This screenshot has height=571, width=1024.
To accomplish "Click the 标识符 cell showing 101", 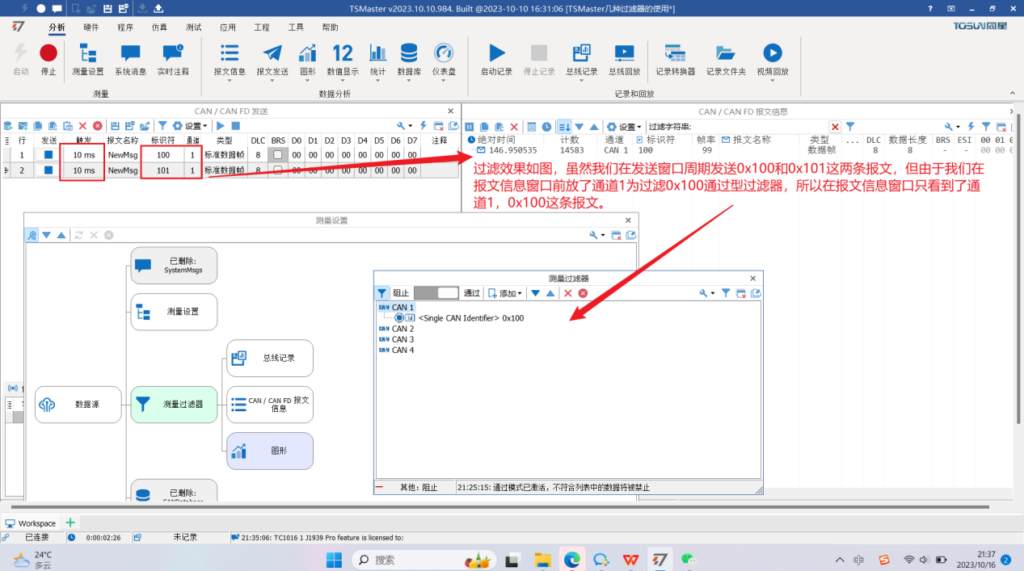I will 162,170.
